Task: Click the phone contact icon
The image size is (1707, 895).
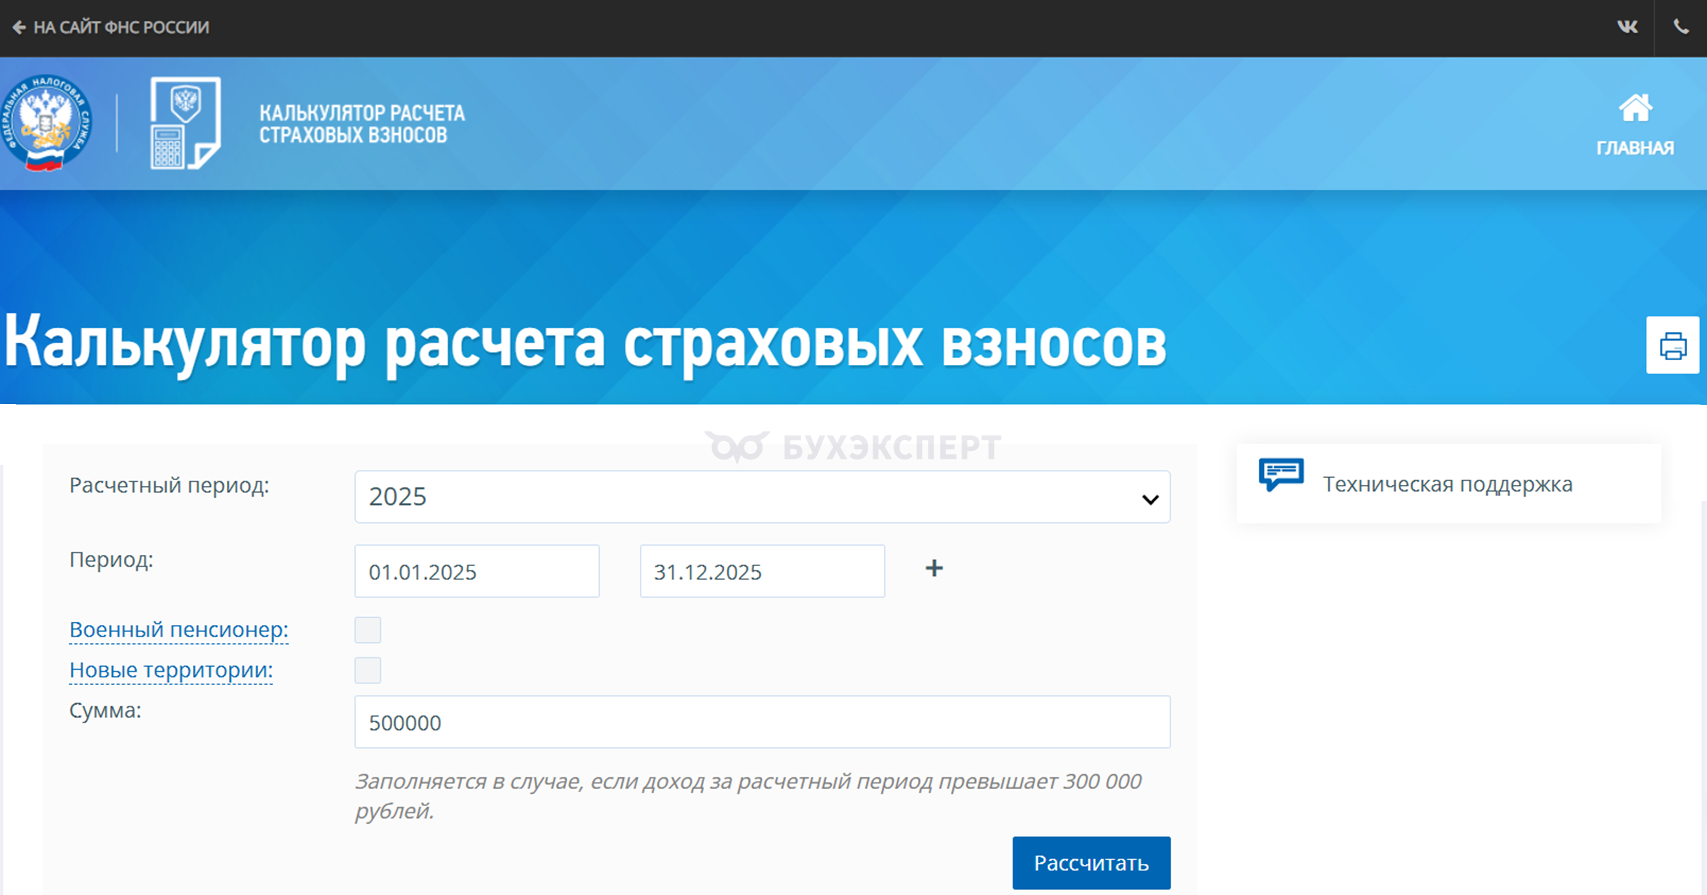Action: coord(1681,27)
